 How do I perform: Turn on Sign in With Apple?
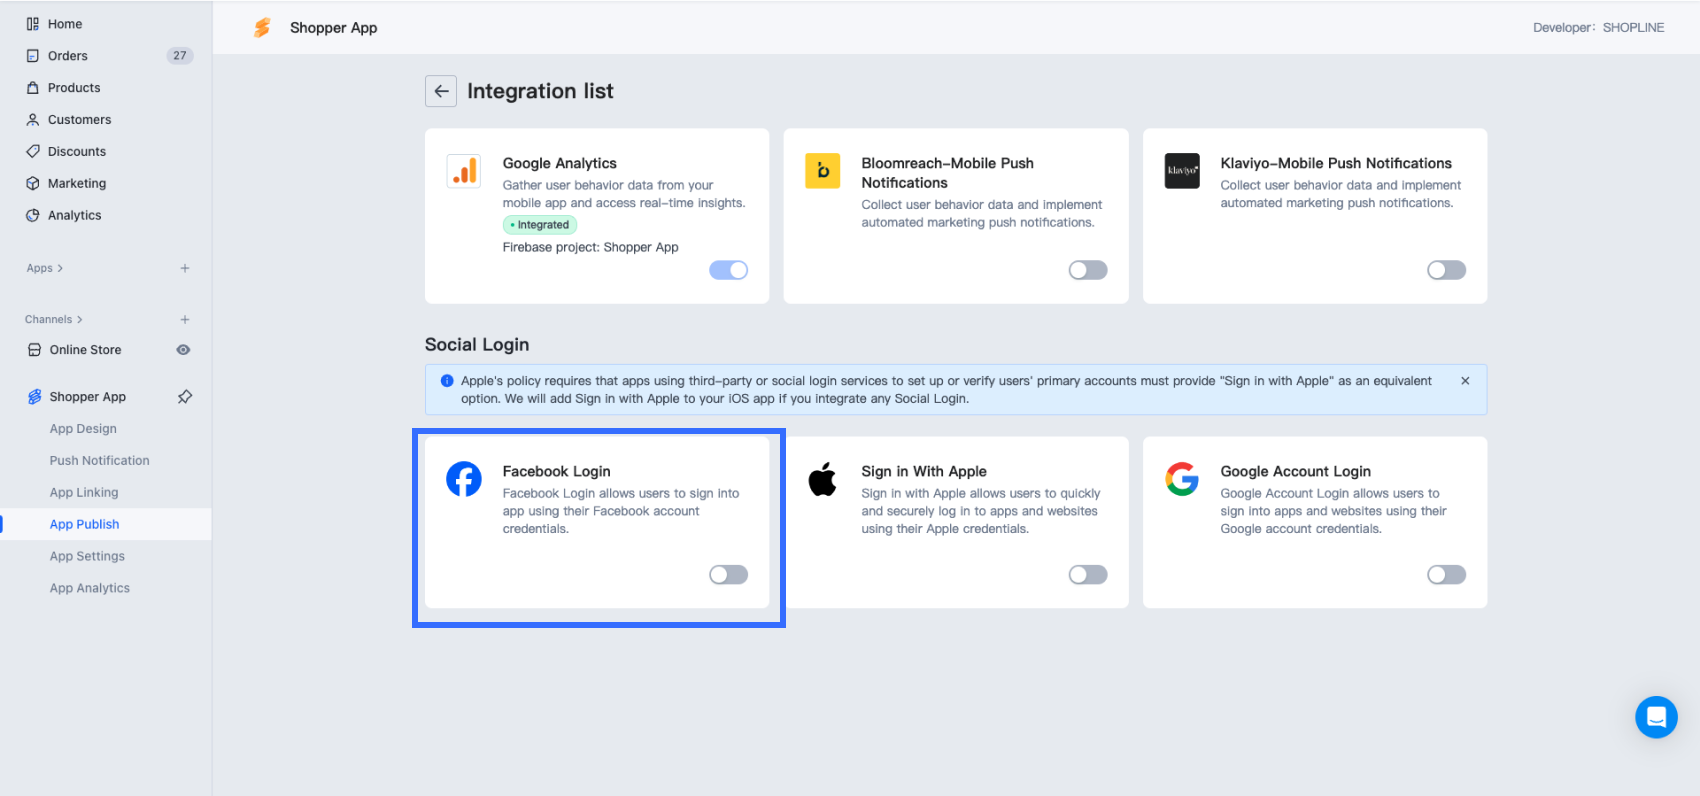point(1087,575)
